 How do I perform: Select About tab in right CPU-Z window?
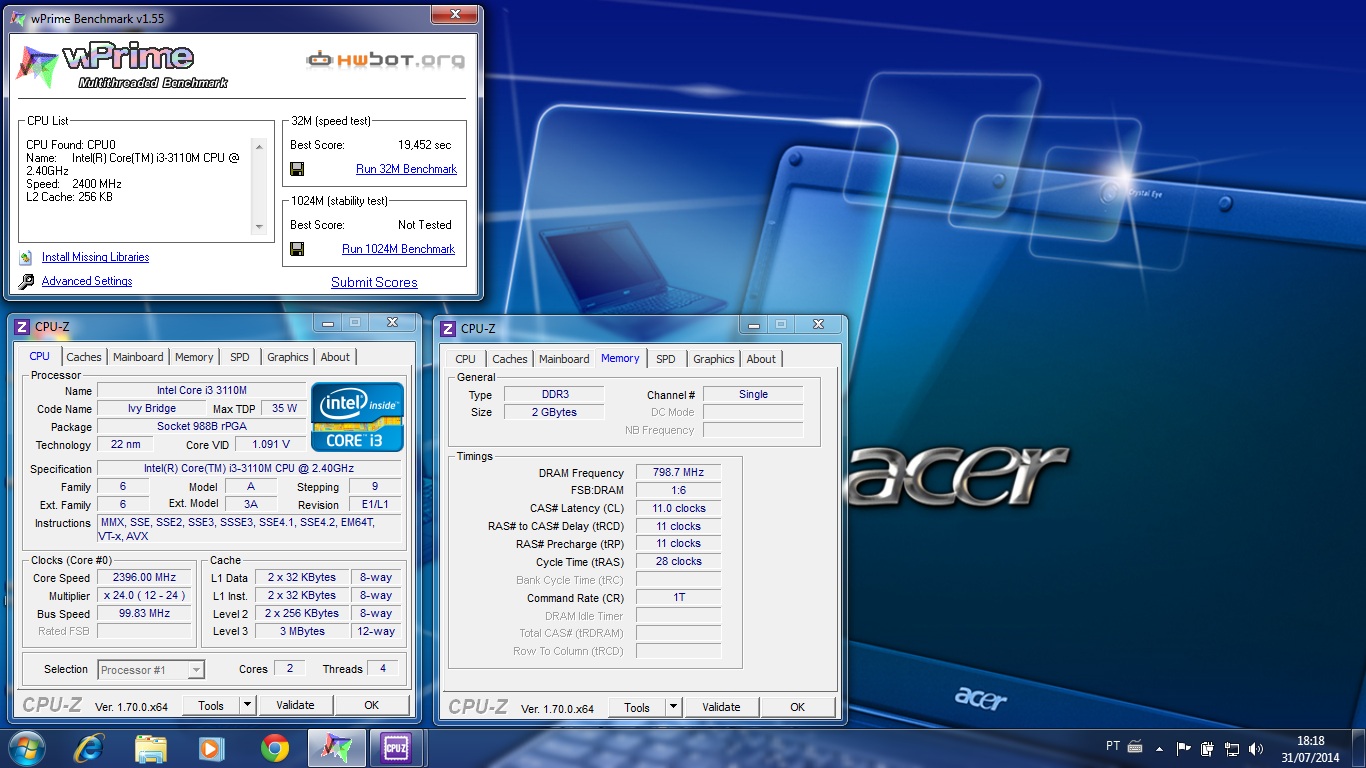pyautogui.click(x=761, y=359)
